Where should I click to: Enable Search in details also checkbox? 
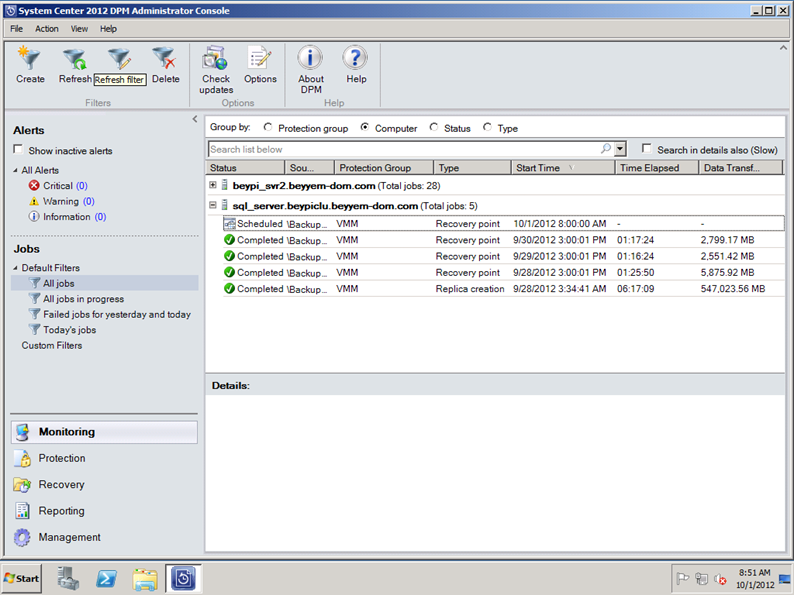pos(647,148)
